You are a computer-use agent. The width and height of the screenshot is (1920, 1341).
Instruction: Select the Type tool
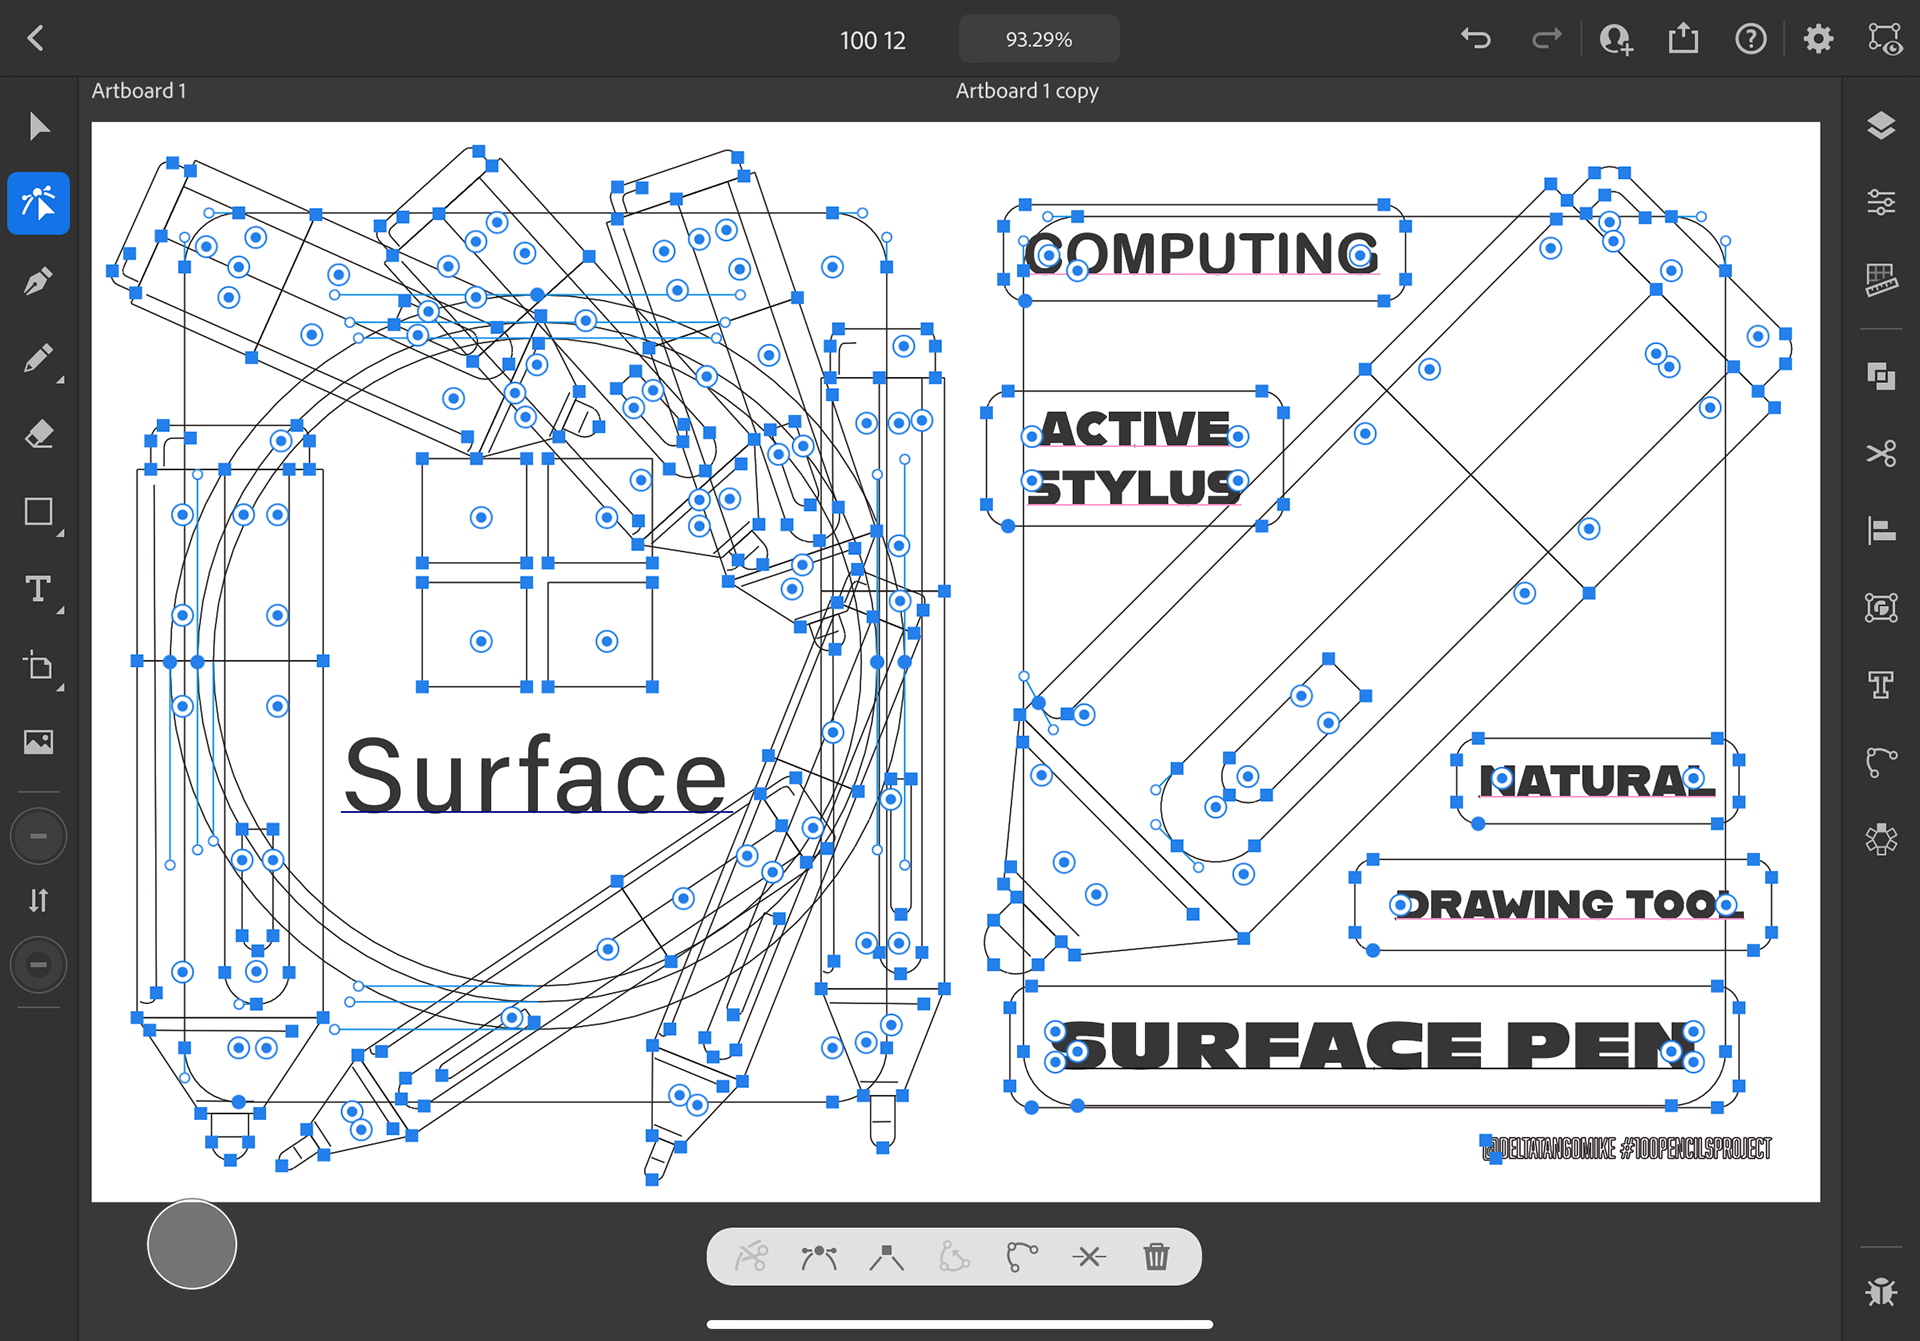coord(38,589)
